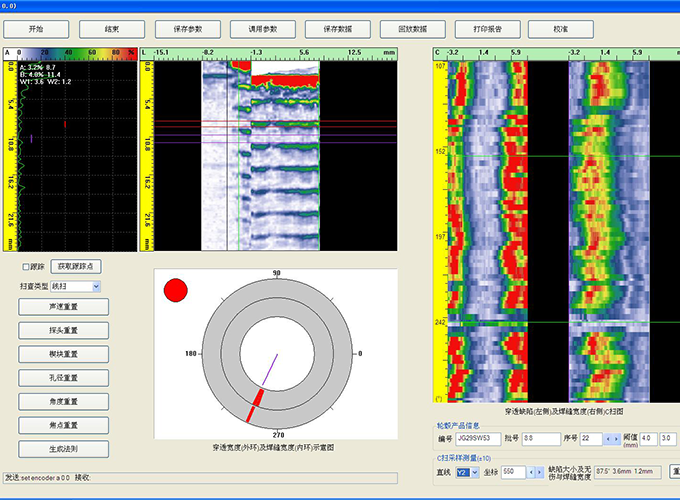Click the 打印报告 print report button

[489, 30]
